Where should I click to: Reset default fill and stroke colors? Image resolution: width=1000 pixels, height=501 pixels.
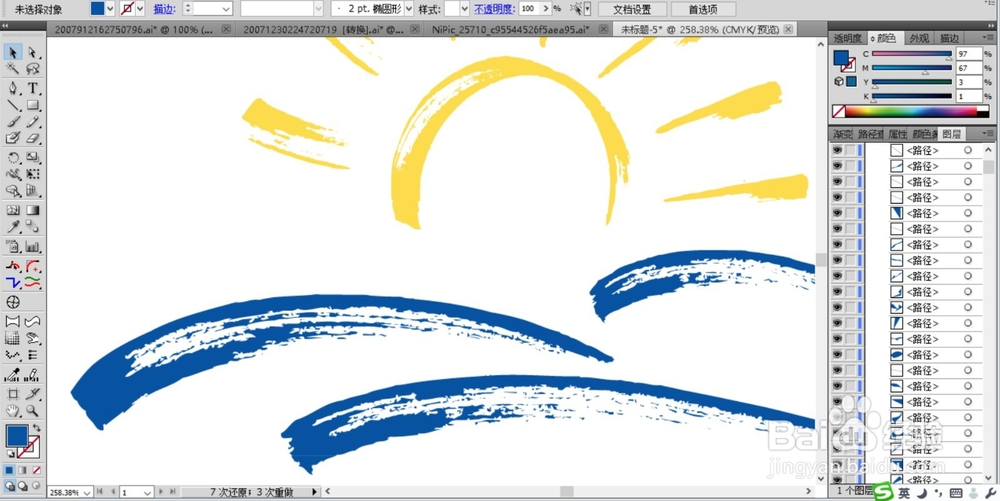click(11, 454)
